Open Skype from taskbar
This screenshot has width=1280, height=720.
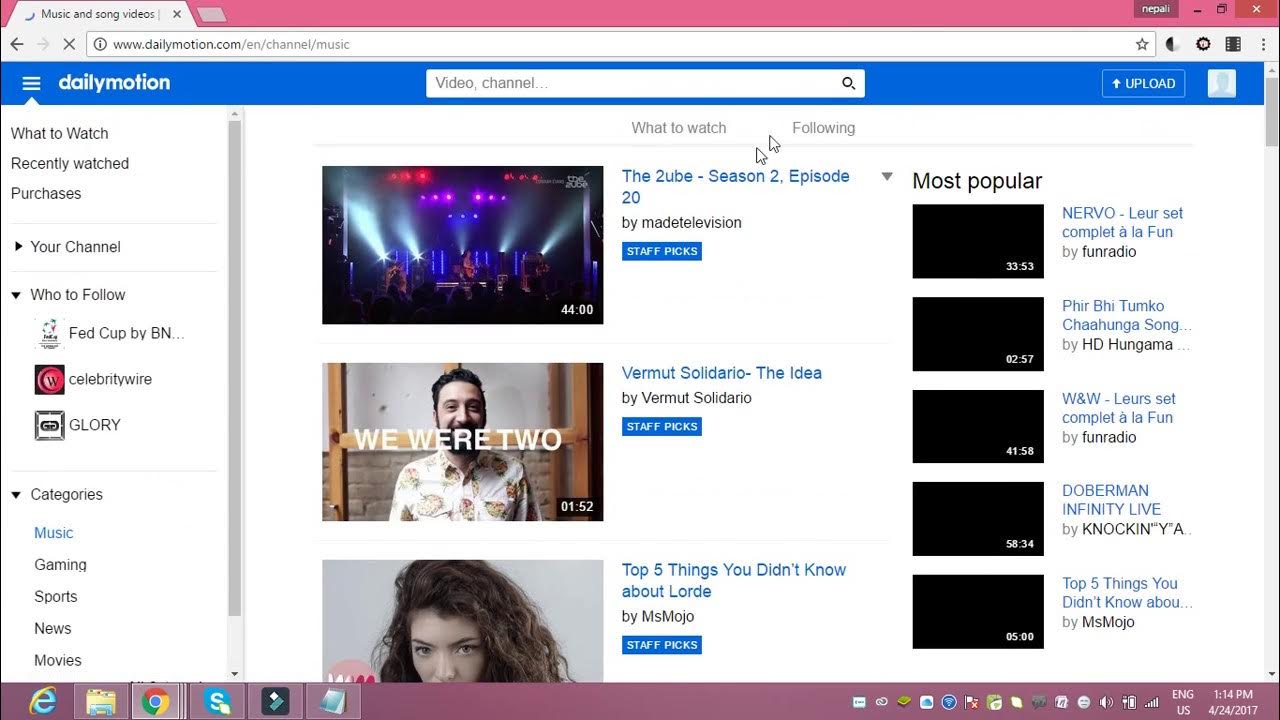[x=217, y=702]
